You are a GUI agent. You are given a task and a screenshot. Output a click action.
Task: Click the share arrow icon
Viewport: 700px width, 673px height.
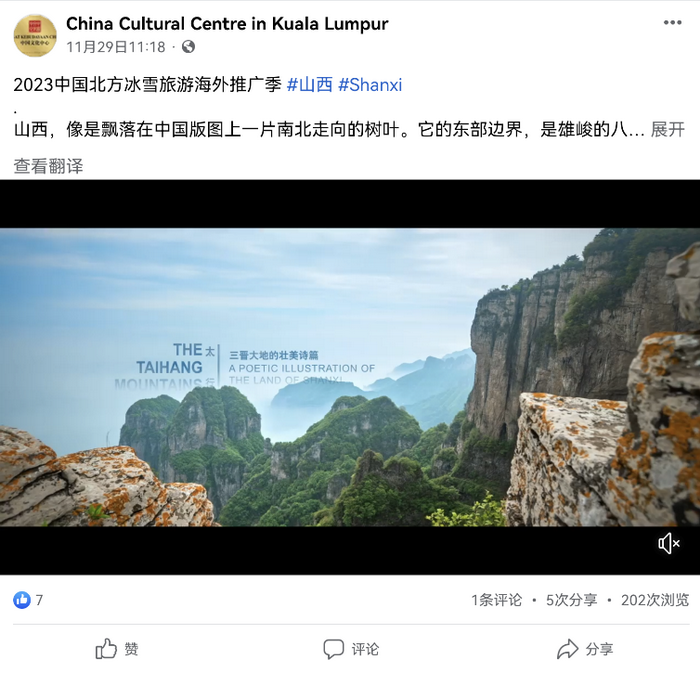pyautogui.click(x=567, y=649)
